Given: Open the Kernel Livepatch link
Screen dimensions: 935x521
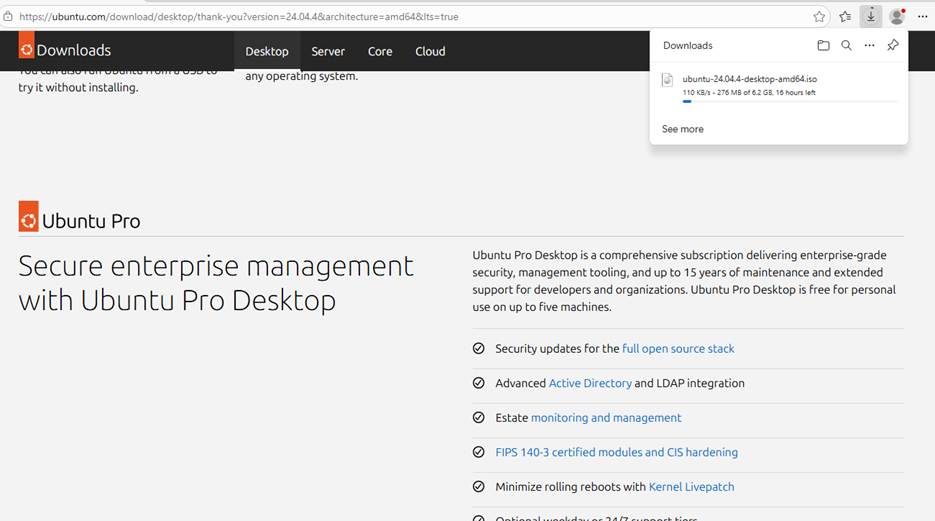Looking at the screenshot, I should click(x=691, y=487).
